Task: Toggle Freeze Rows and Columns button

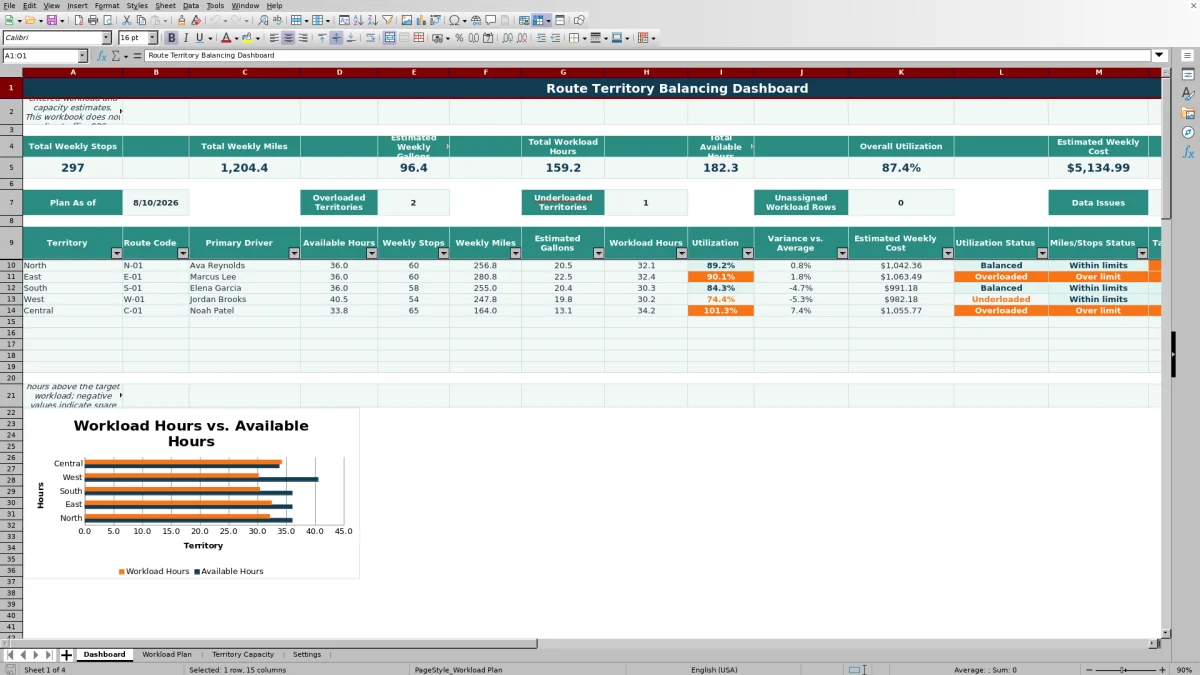Action: [538, 20]
